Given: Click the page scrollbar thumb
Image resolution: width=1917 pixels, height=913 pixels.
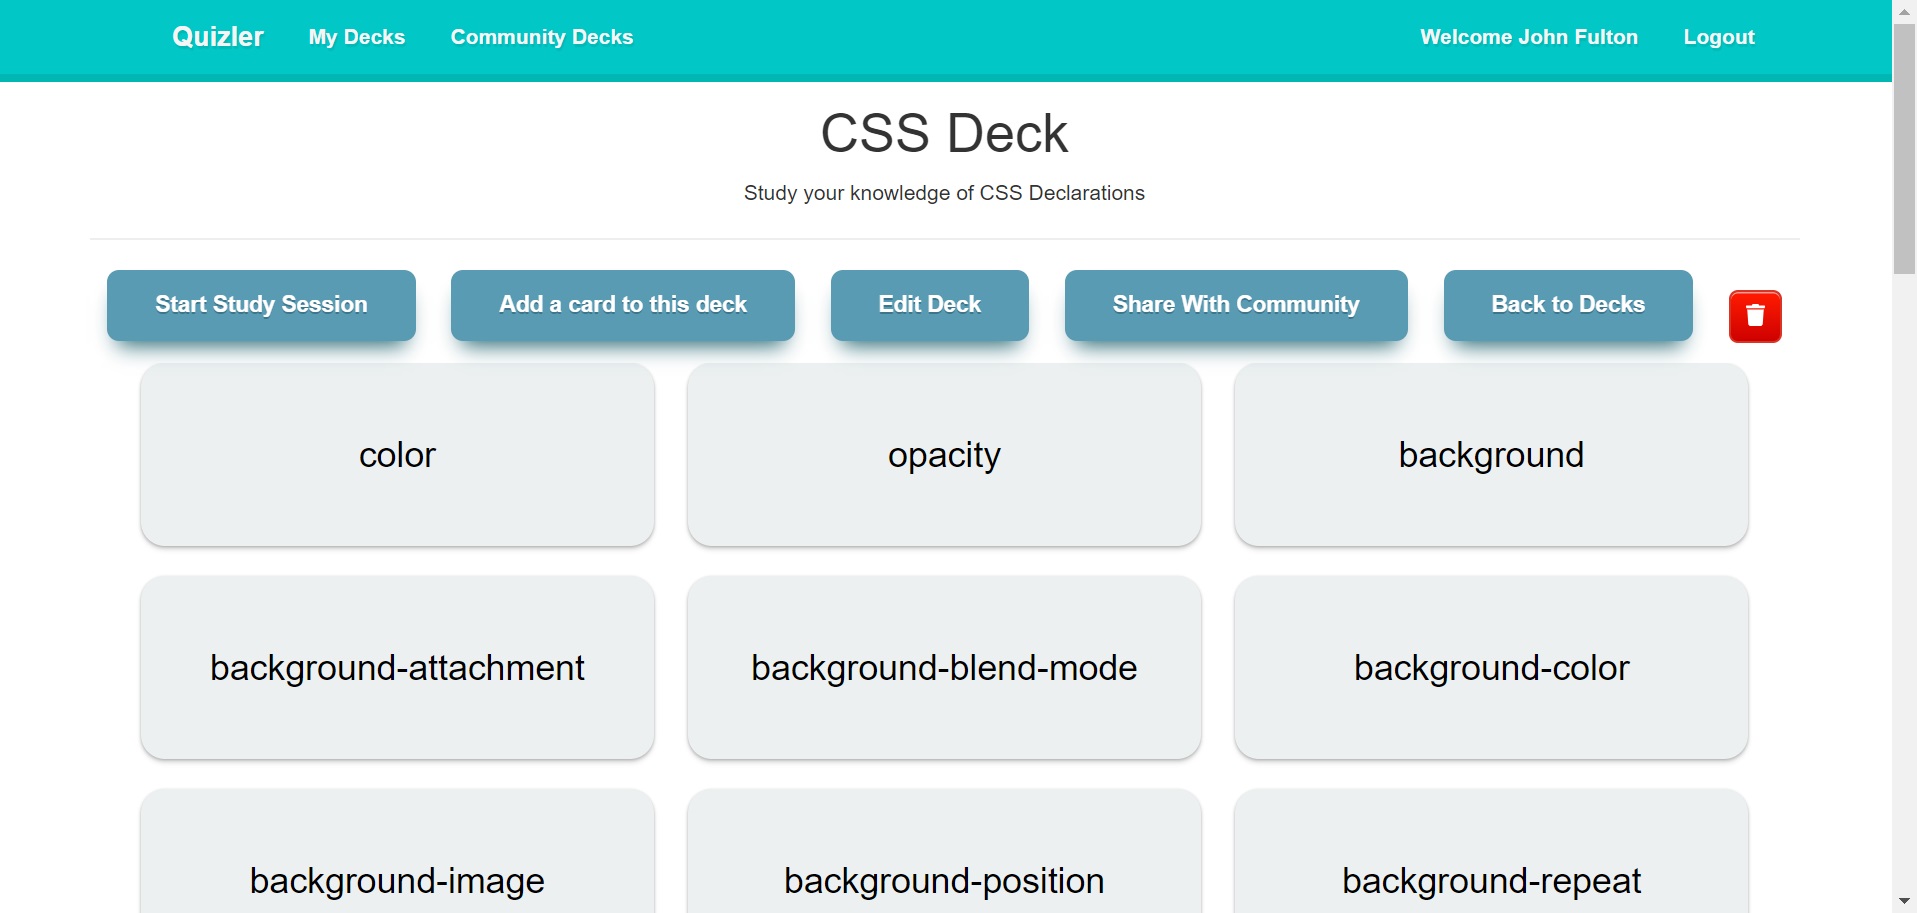Looking at the screenshot, I should click(x=1904, y=149).
